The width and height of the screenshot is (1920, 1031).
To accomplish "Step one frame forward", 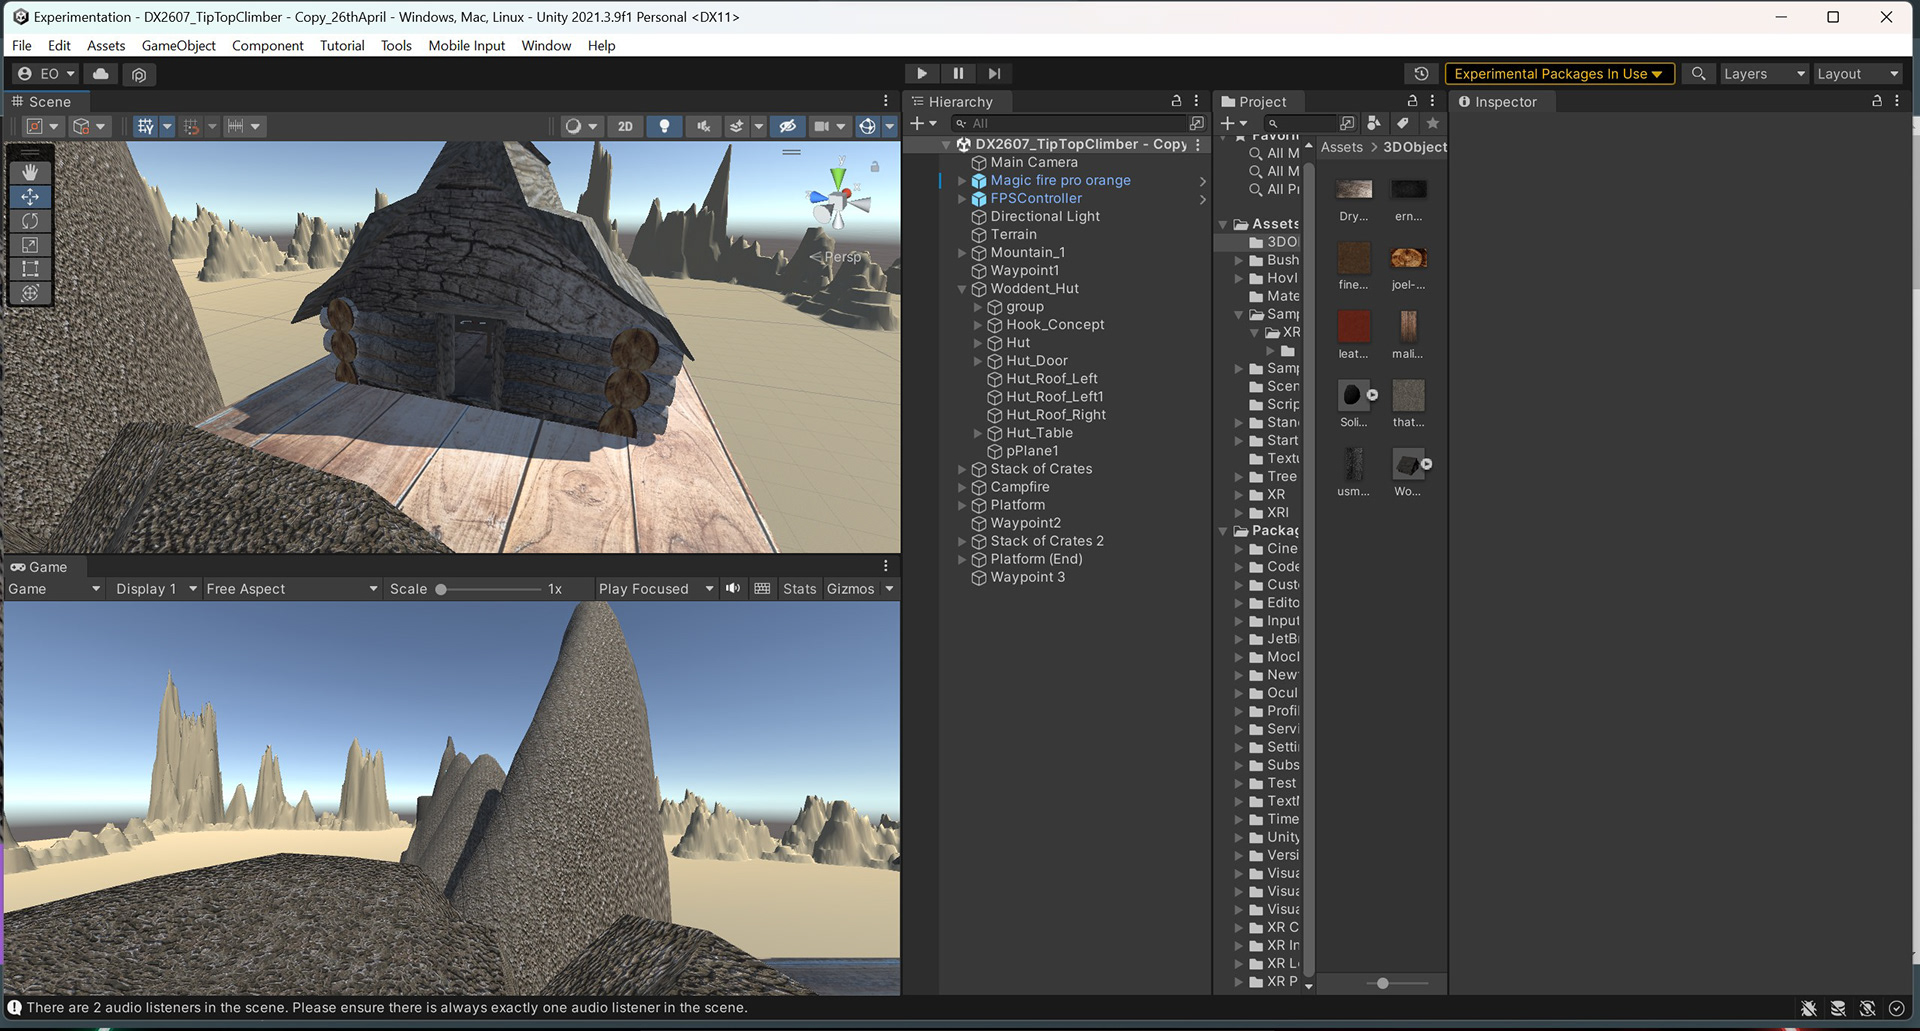I will pyautogui.click(x=994, y=73).
